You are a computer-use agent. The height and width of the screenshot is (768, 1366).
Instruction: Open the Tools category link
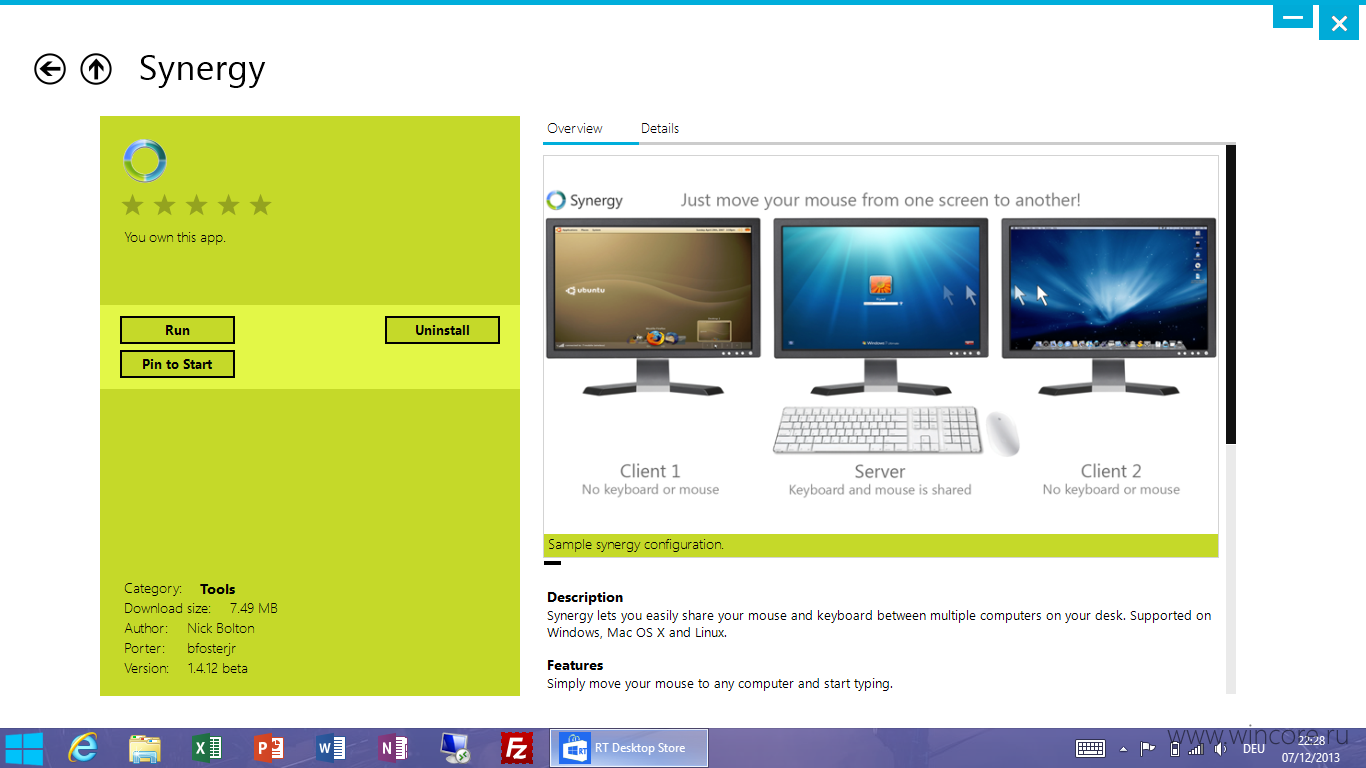[x=217, y=589]
